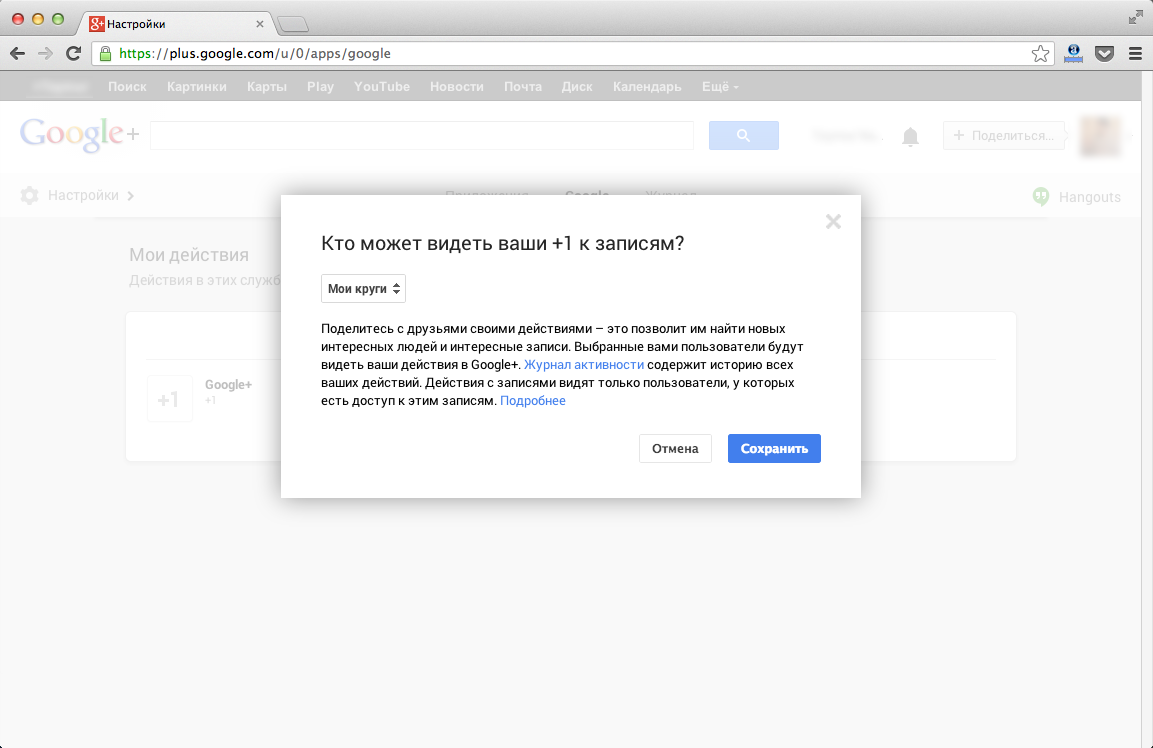Open the profile avatar thumbnail
The image size is (1153, 748).
coord(1100,136)
